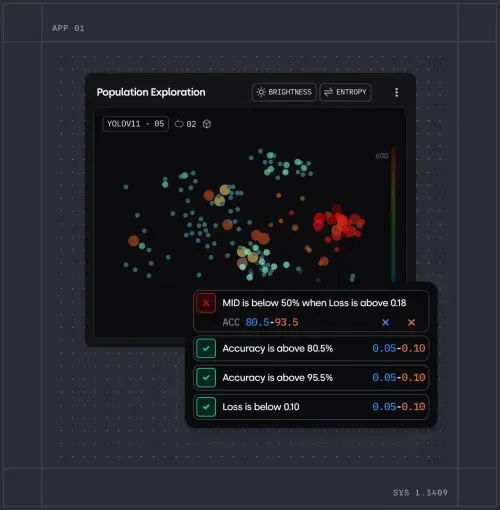500x510 pixels.
Task: Click the Population Exploration title
Action: (x=151, y=92)
